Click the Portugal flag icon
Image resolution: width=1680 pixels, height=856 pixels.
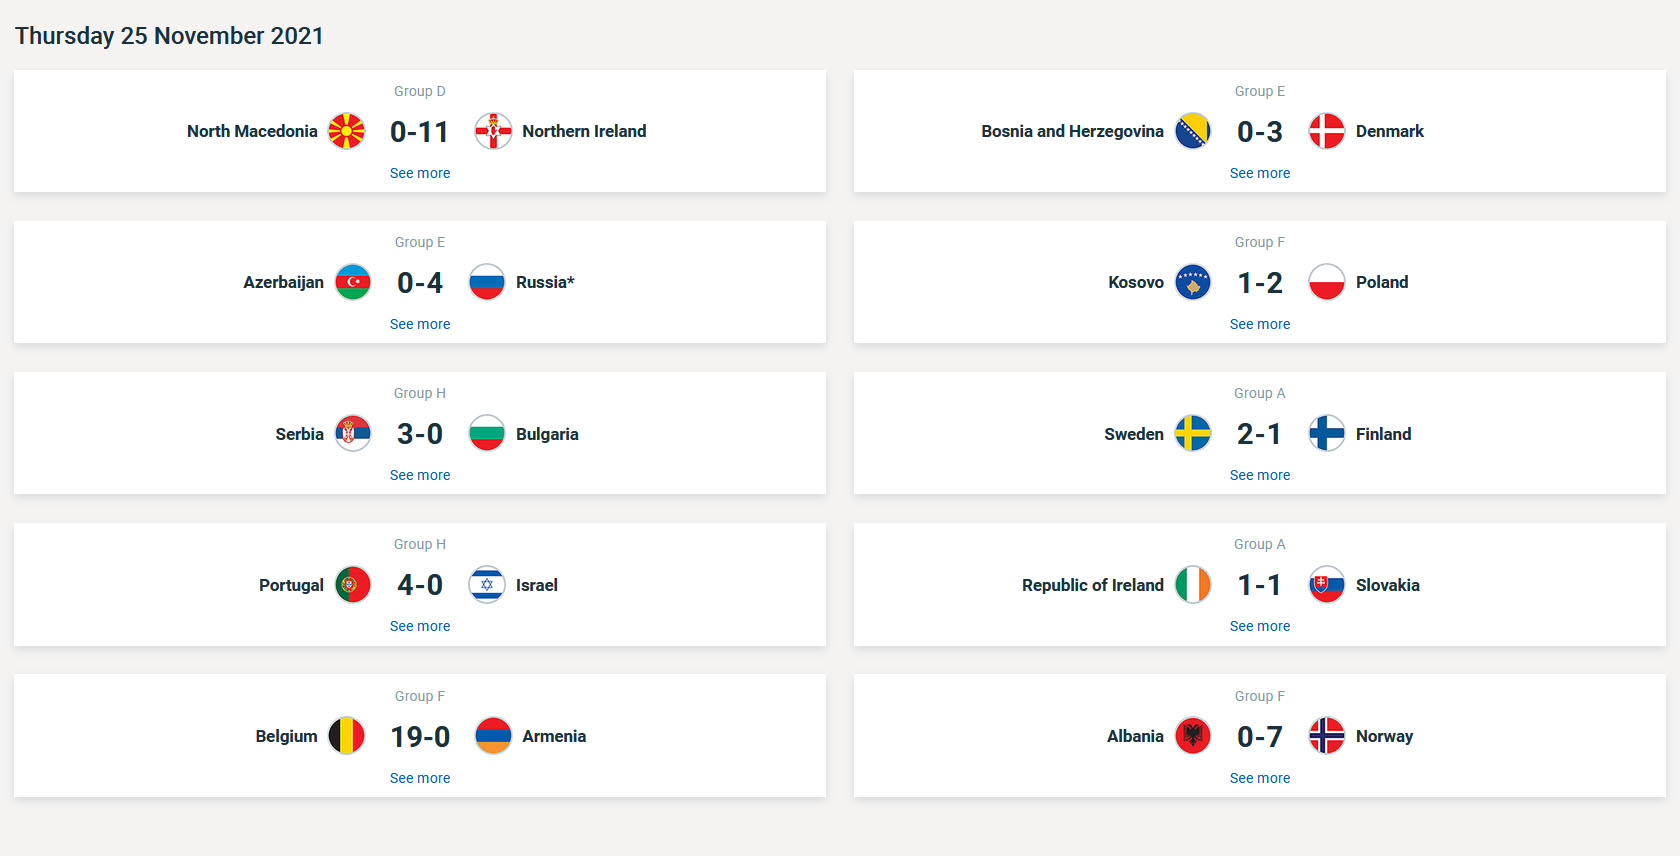click(x=353, y=585)
